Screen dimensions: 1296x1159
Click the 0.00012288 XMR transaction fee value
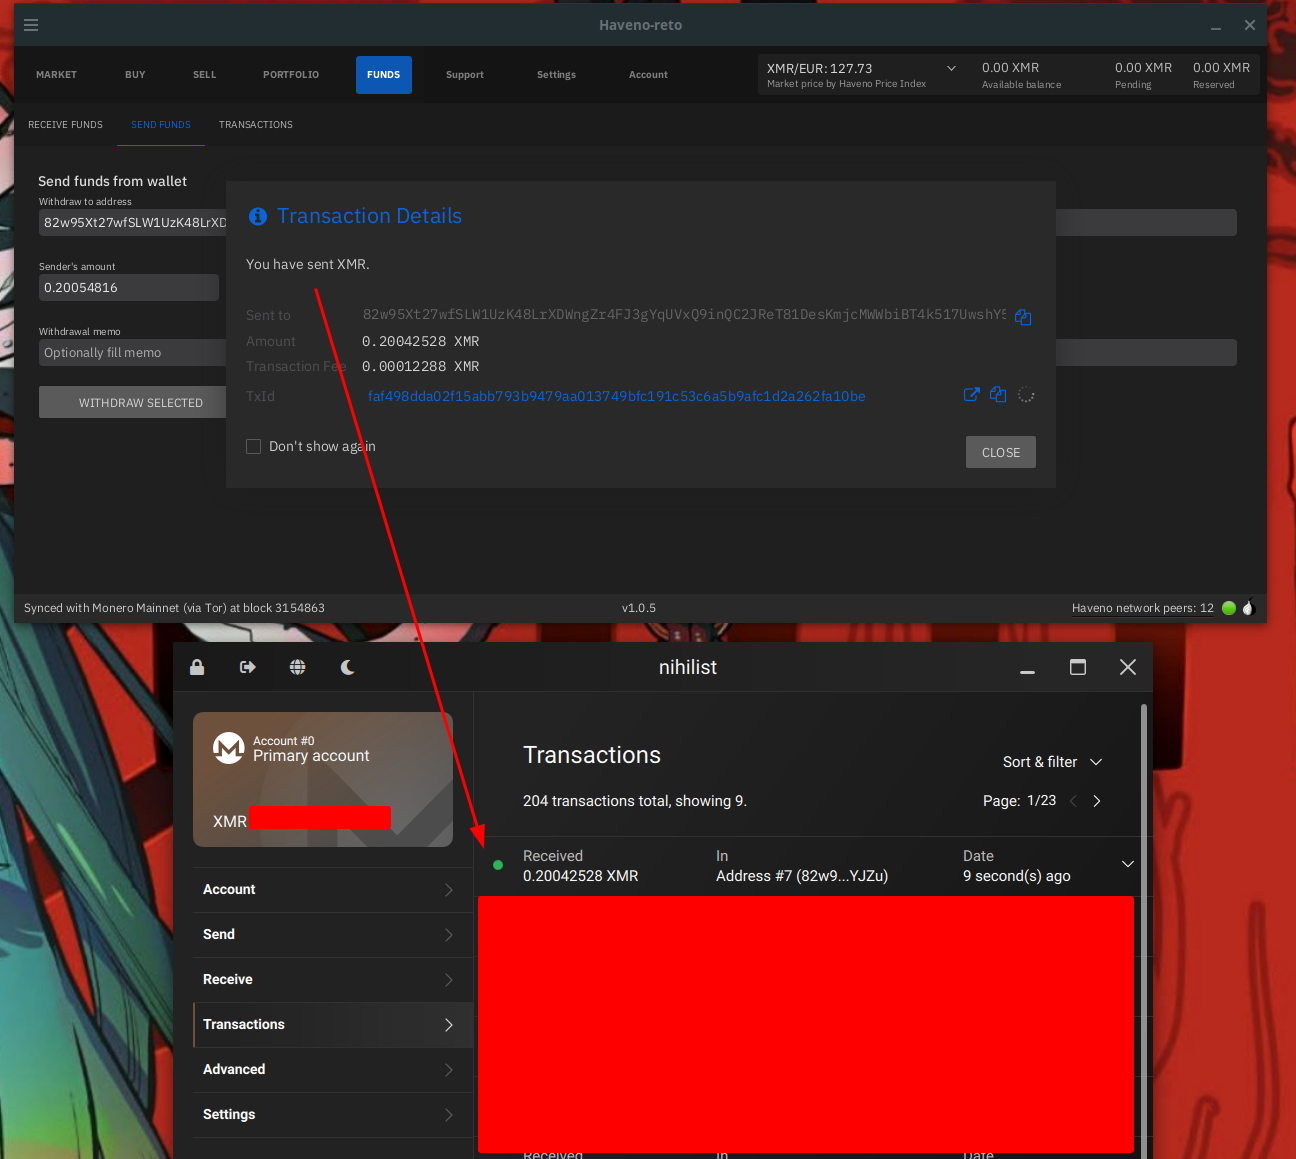tap(420, 367)
